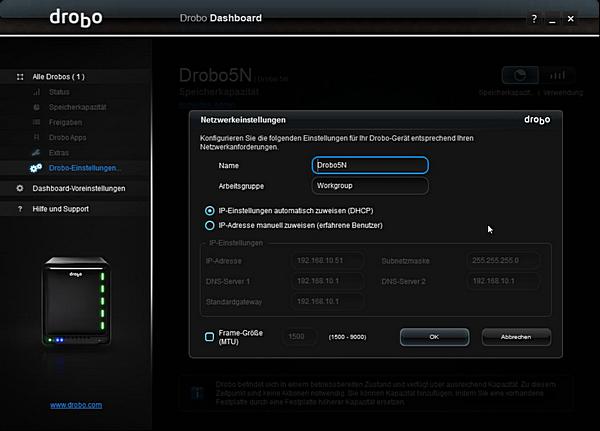Click the Status bar-chart icon in sidebar
Screen dimensions: 600x431
[36, 92]
